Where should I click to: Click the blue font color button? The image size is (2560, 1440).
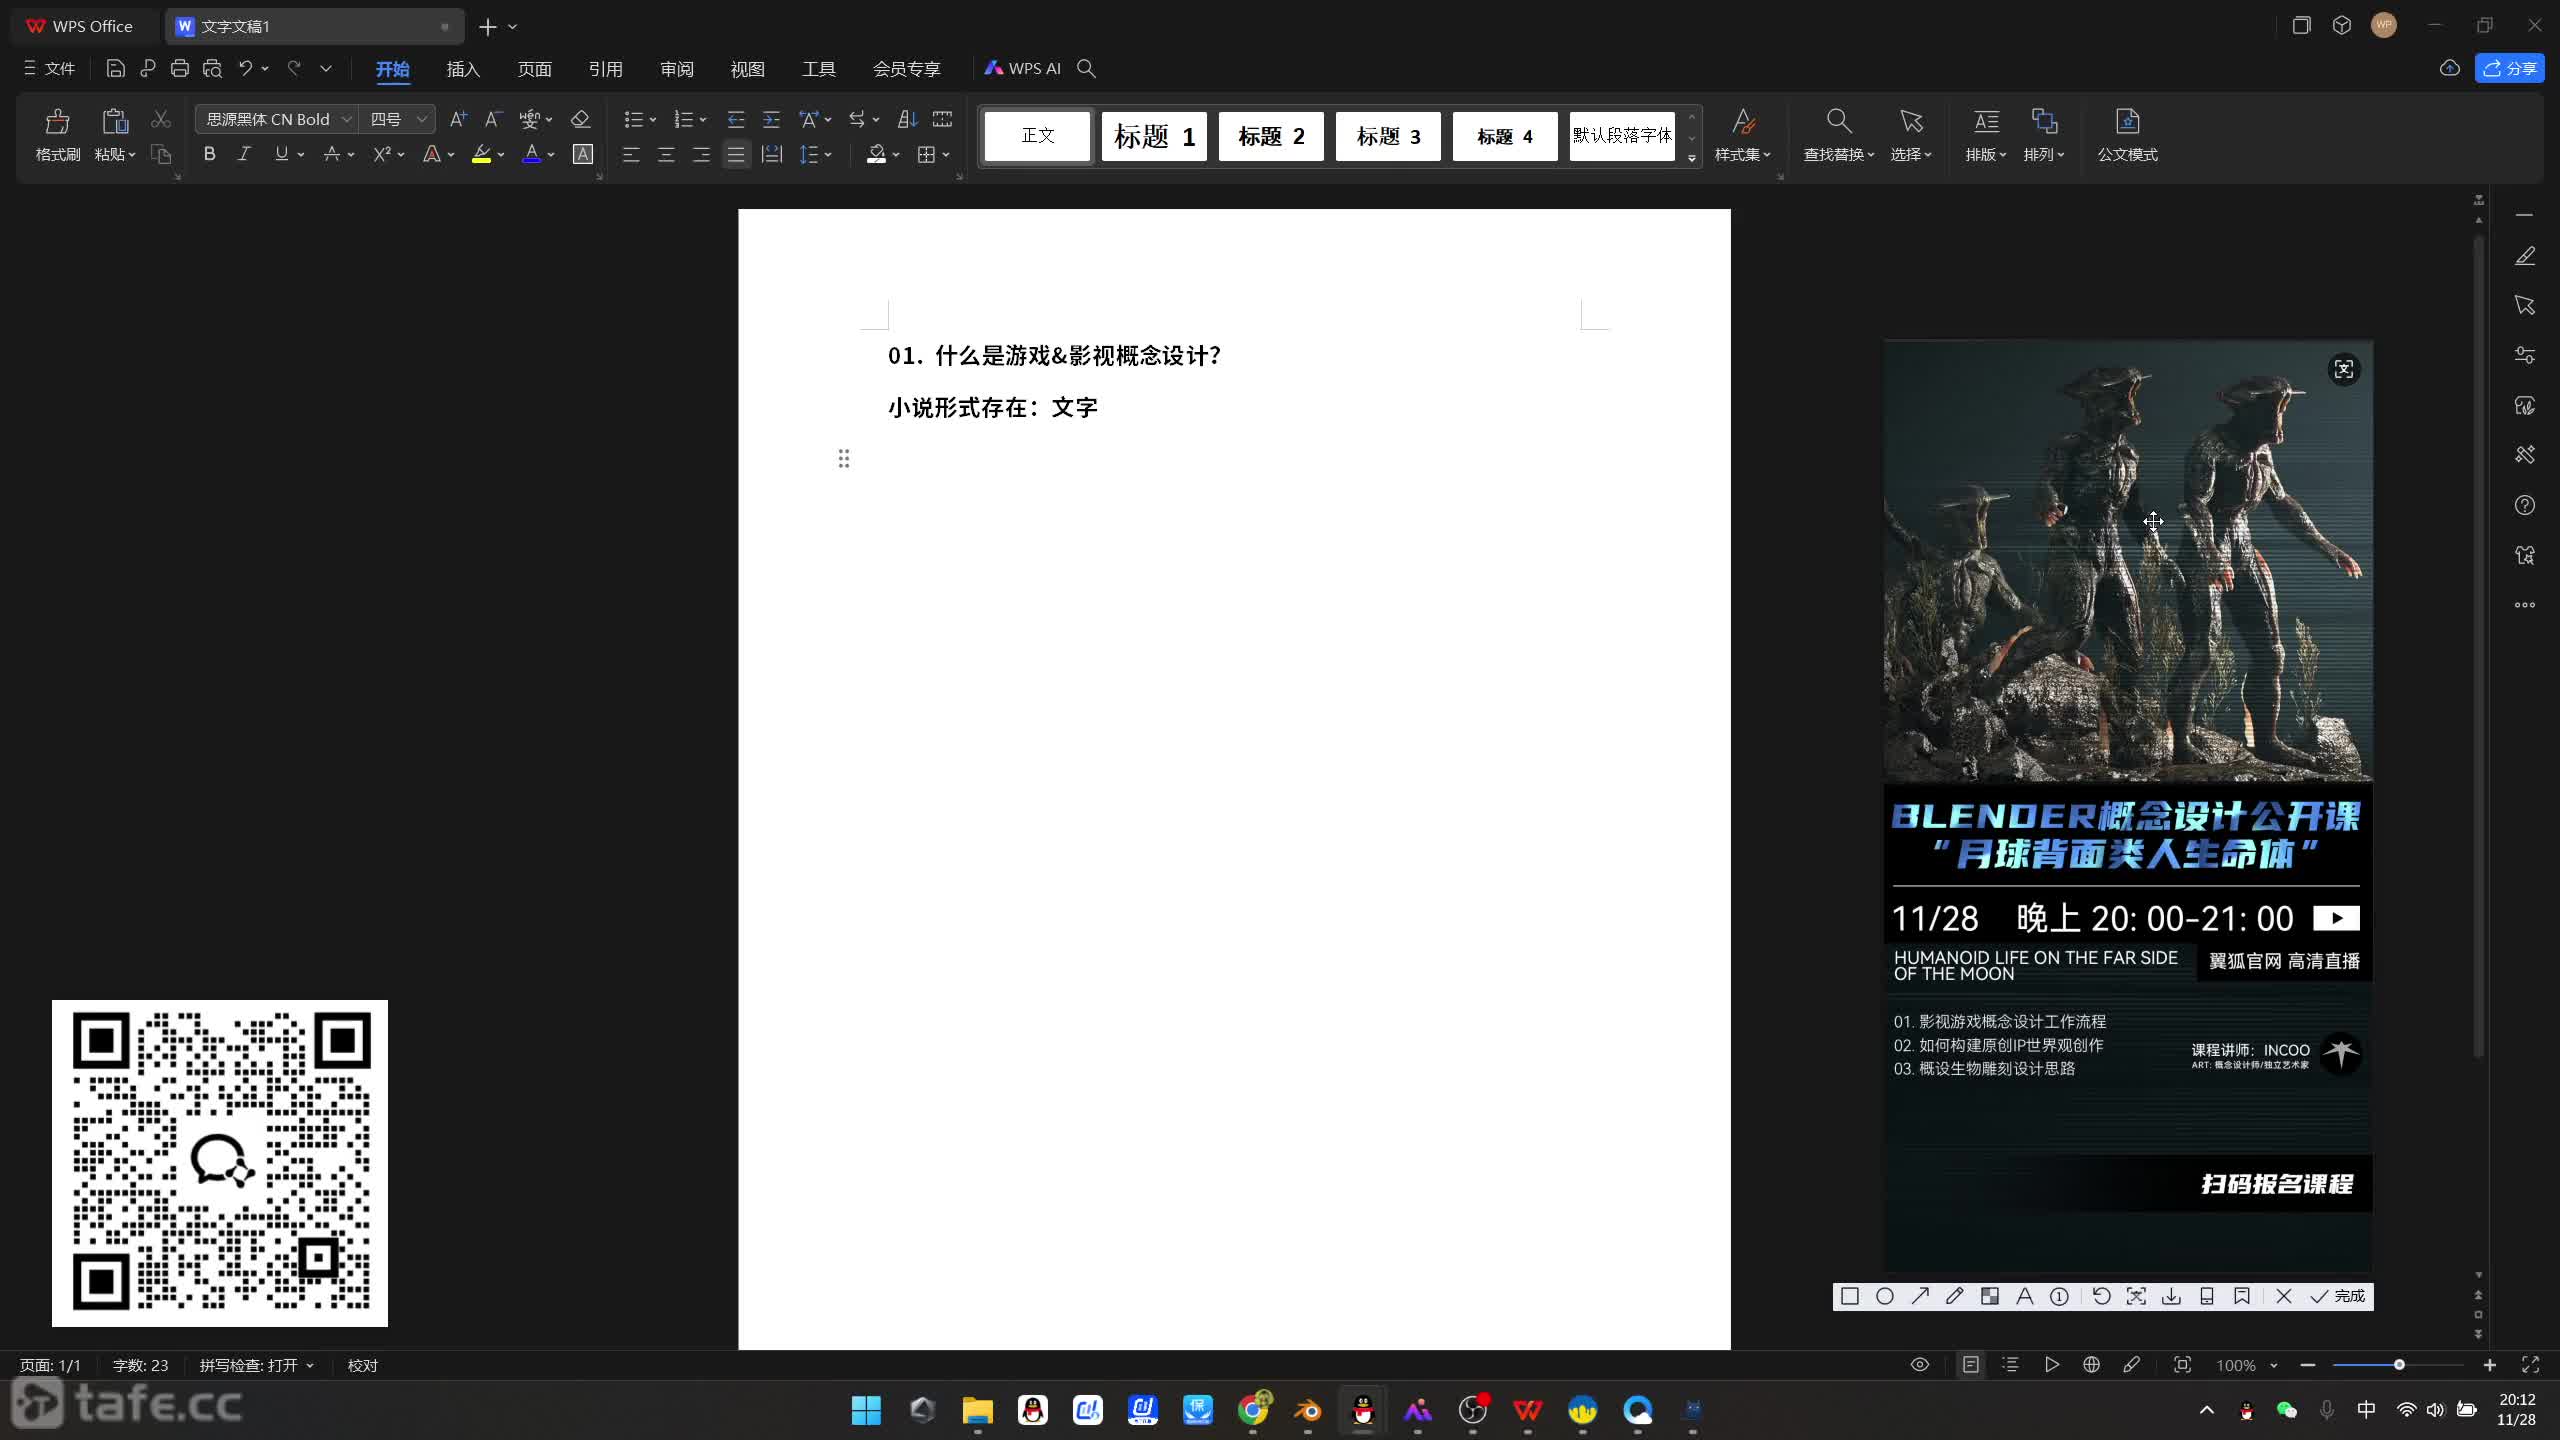click(x=532, y=154)
